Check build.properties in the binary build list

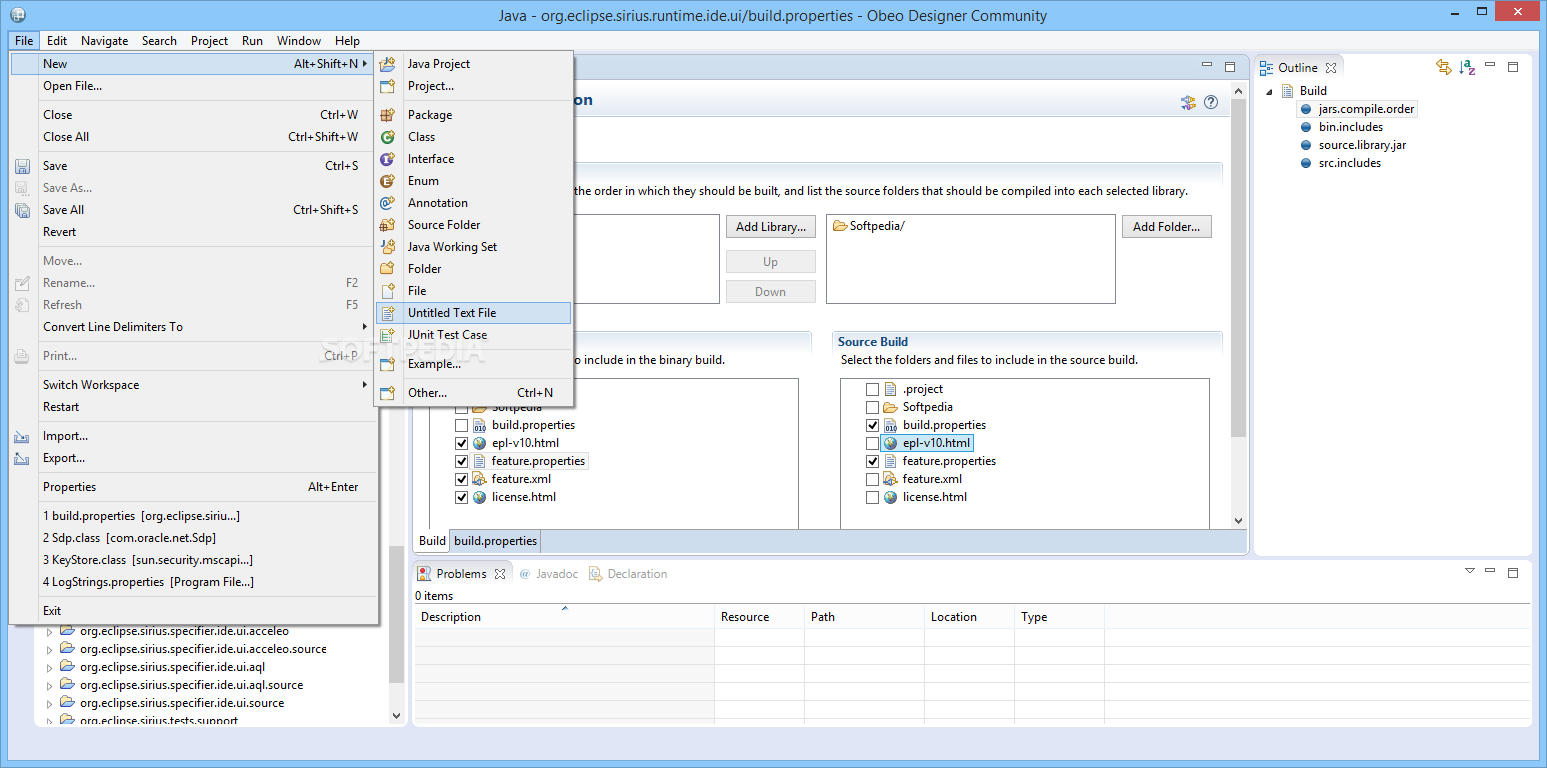(x=461, y=425)
